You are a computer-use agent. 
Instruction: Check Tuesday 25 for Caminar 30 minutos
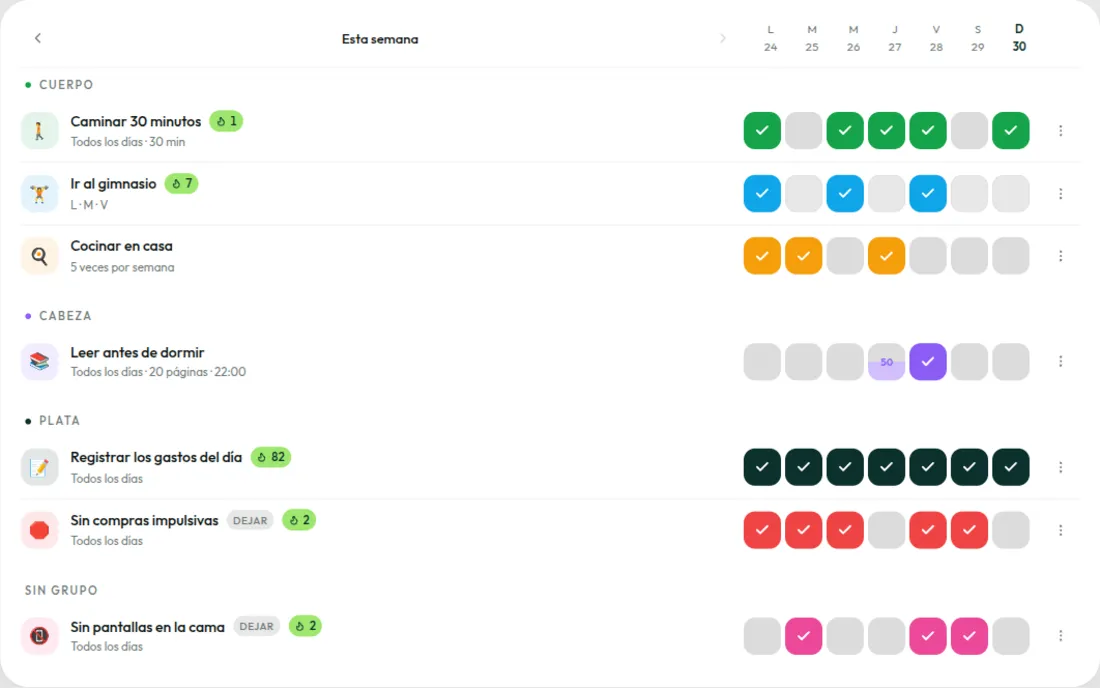pyautogui.click(x=803, y=130)
